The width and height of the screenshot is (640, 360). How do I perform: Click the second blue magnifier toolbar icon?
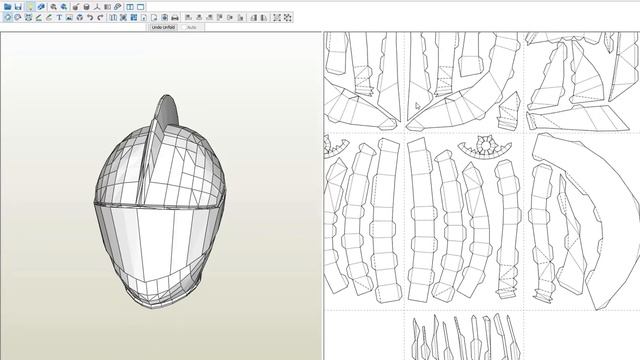[64, 7]
